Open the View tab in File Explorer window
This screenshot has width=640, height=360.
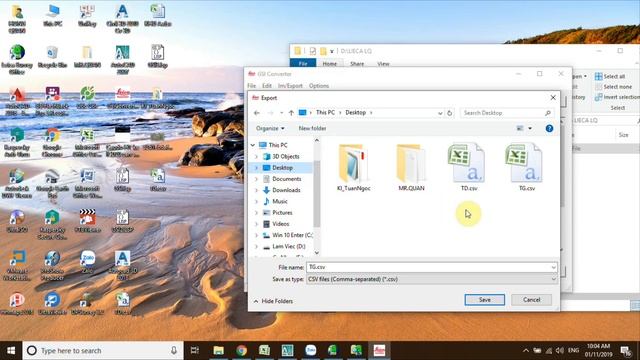click(x=383, y=64)
